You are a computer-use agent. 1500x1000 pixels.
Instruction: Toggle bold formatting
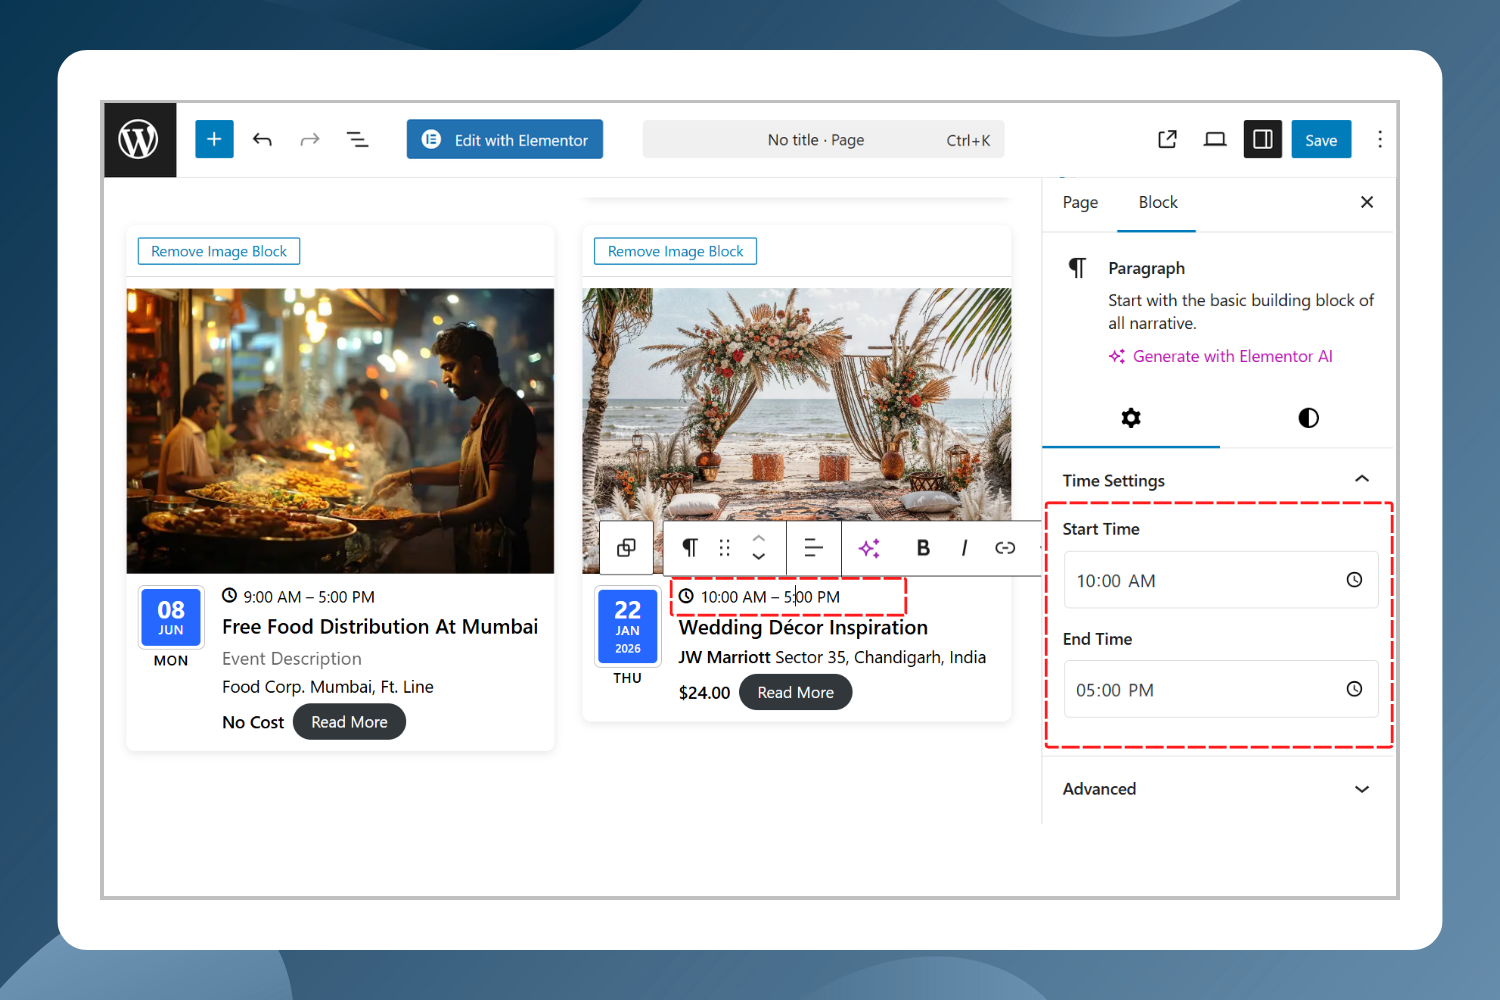tap(923, 548)
